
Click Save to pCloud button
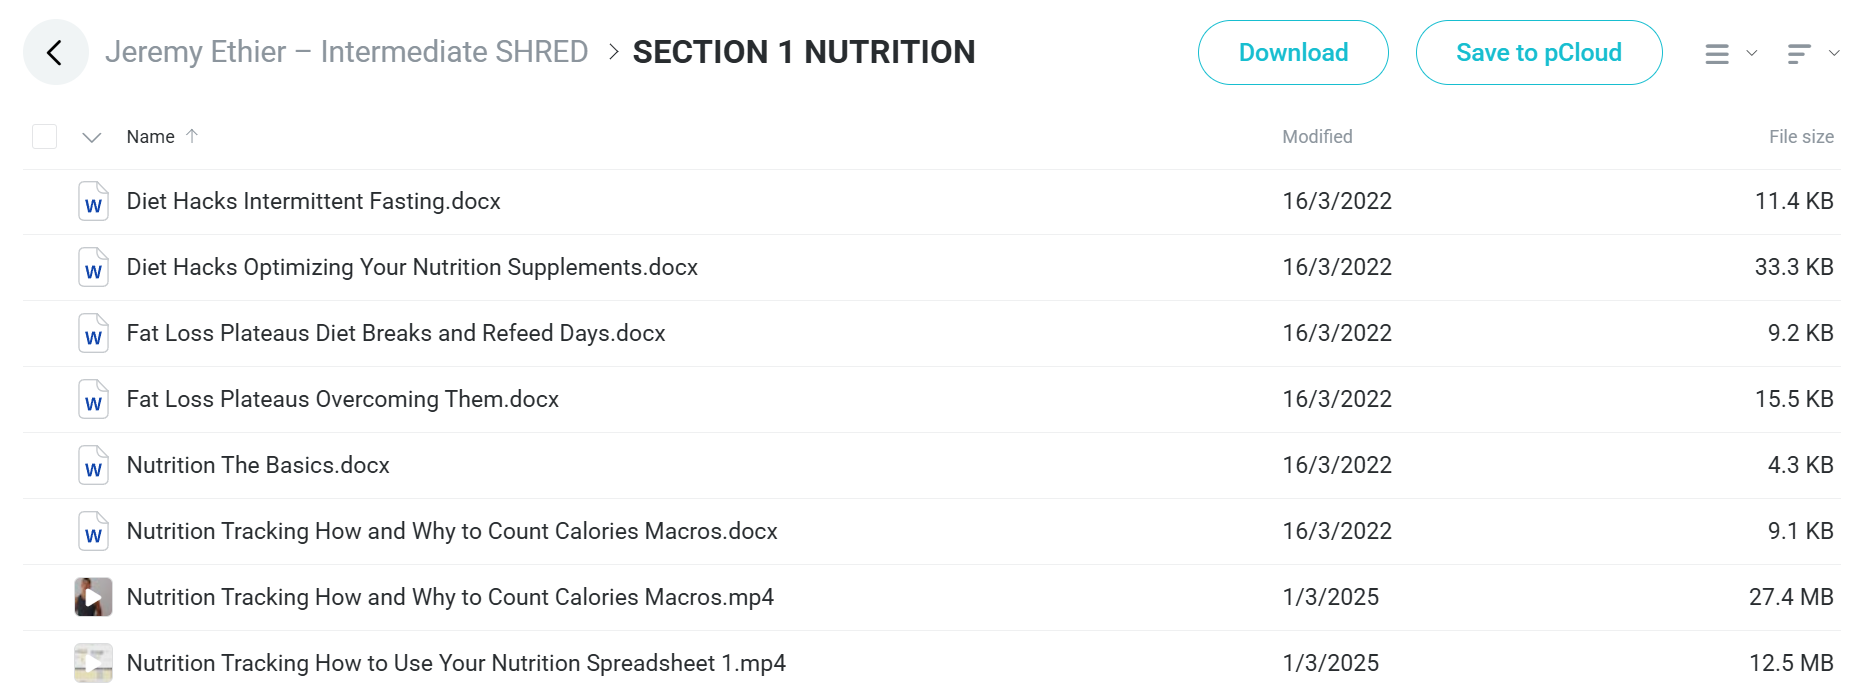click(x=1539, y=53)
